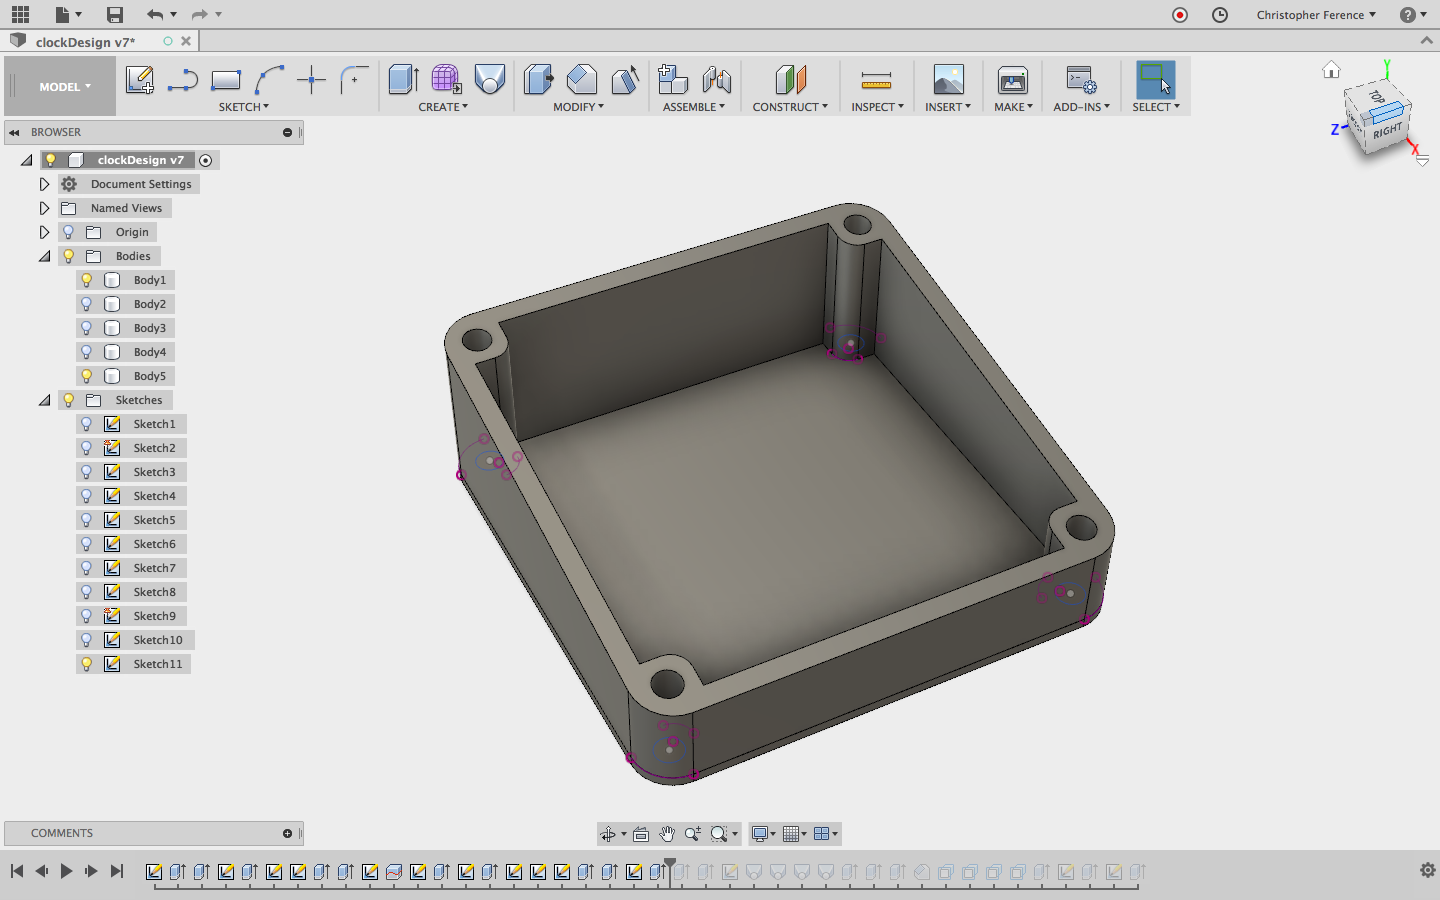Choose the Rectangle sketch tool
1440x900 pixels.
[226, 80]
